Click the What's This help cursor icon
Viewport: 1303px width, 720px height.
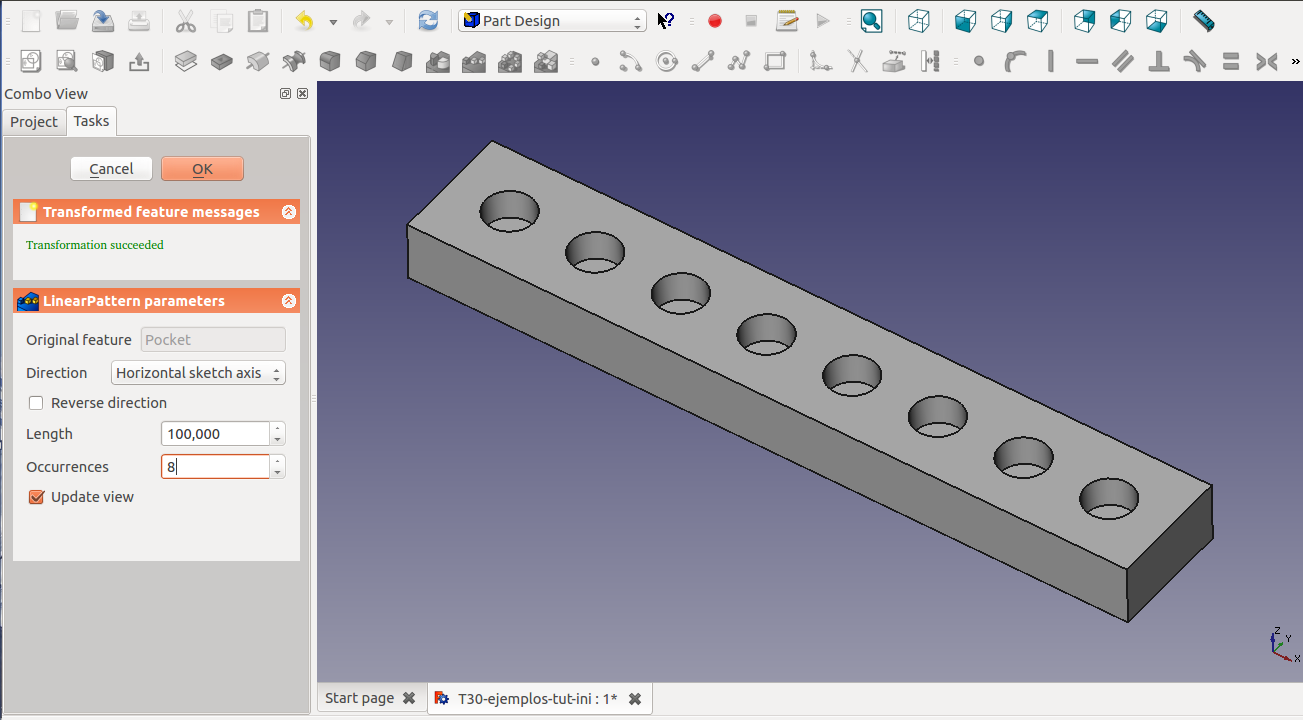[666, 20]
